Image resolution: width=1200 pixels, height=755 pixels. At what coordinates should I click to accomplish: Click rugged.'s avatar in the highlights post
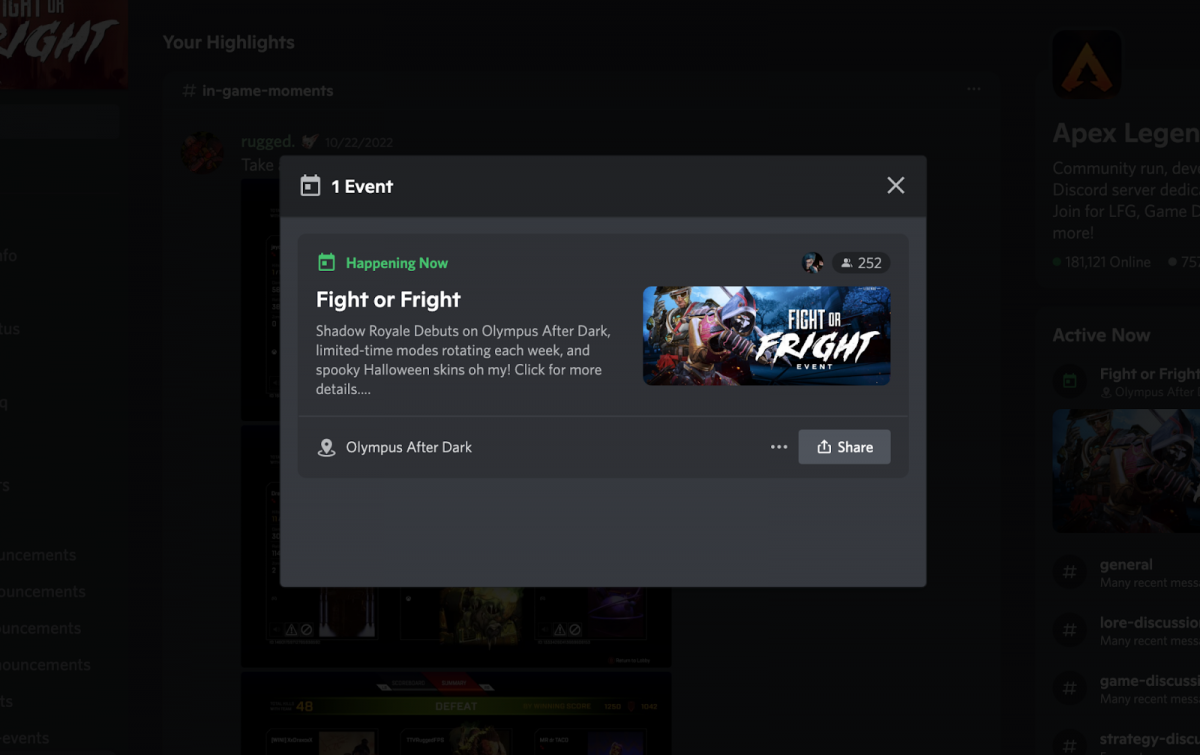[203, 152]
